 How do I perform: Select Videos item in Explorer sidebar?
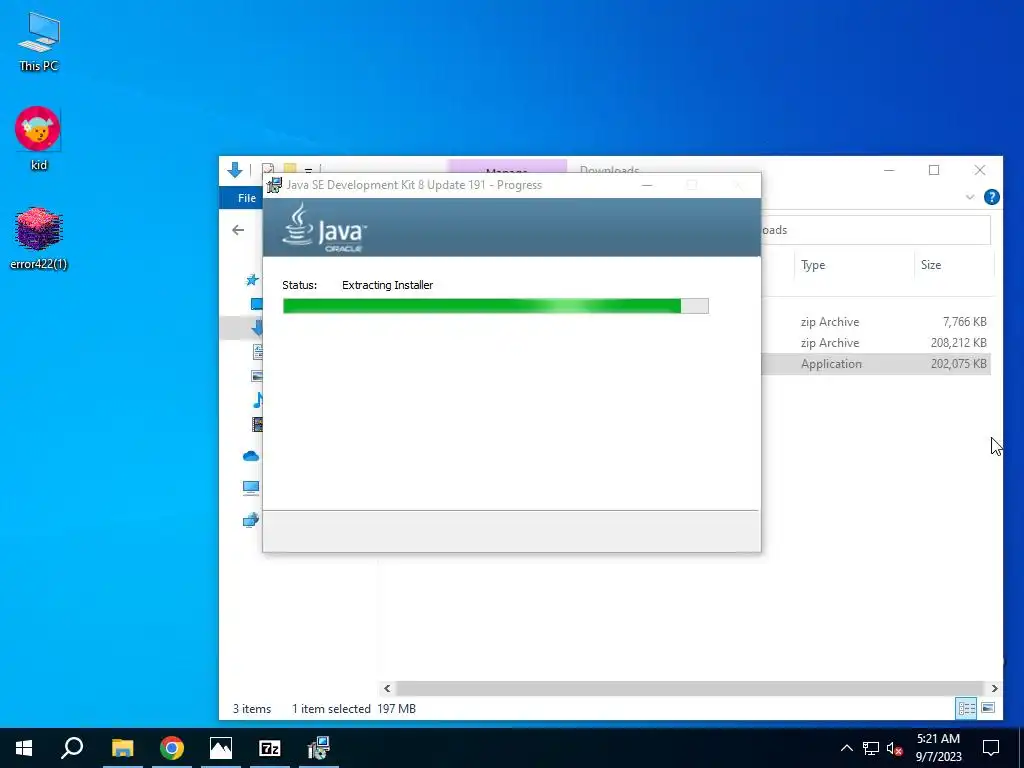[x=257, y=424]
